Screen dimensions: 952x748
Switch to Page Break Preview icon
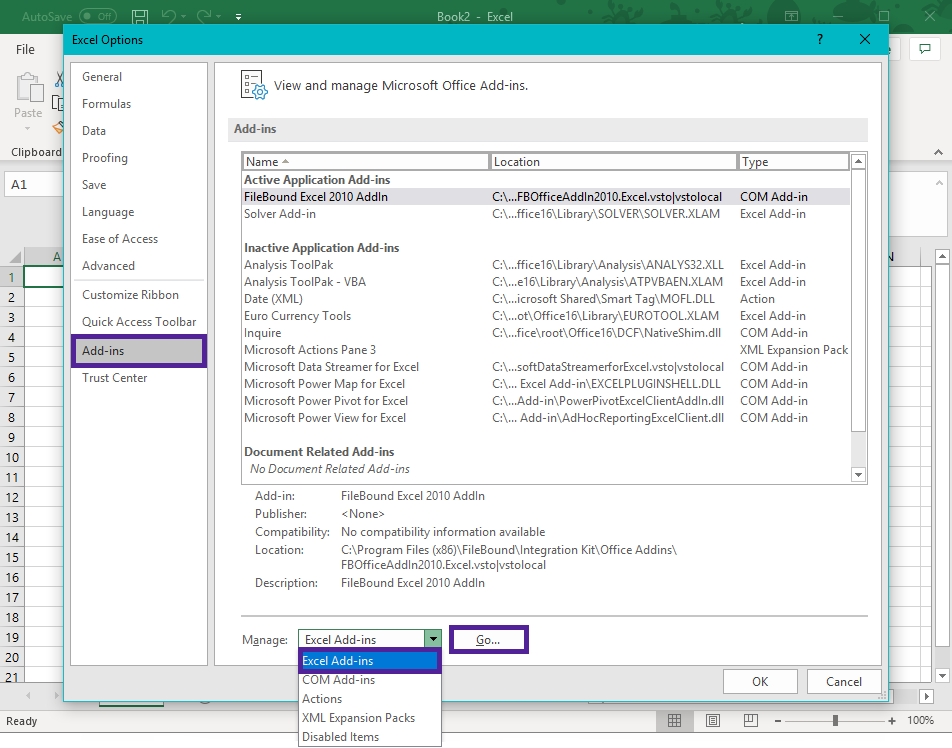[x=751, y=721]
